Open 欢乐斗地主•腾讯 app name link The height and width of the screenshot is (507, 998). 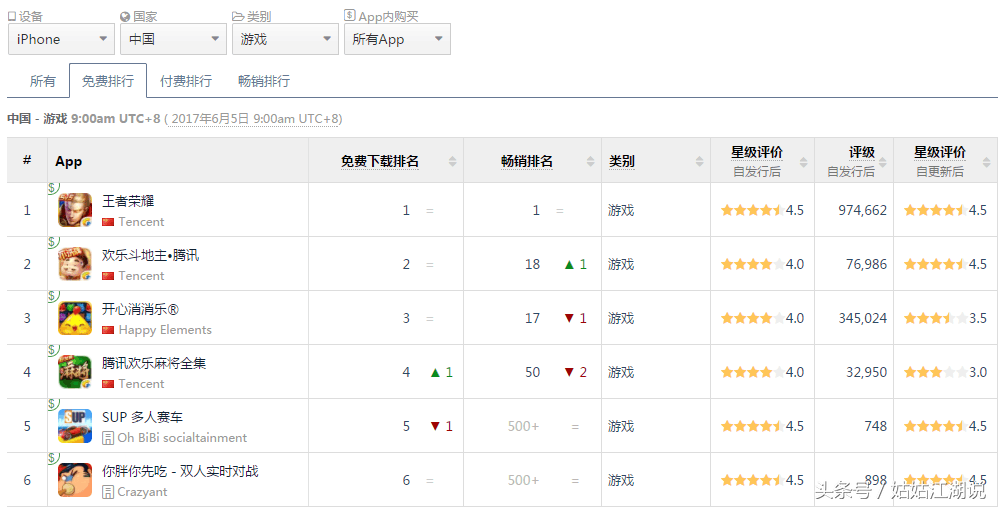[150, 255]
